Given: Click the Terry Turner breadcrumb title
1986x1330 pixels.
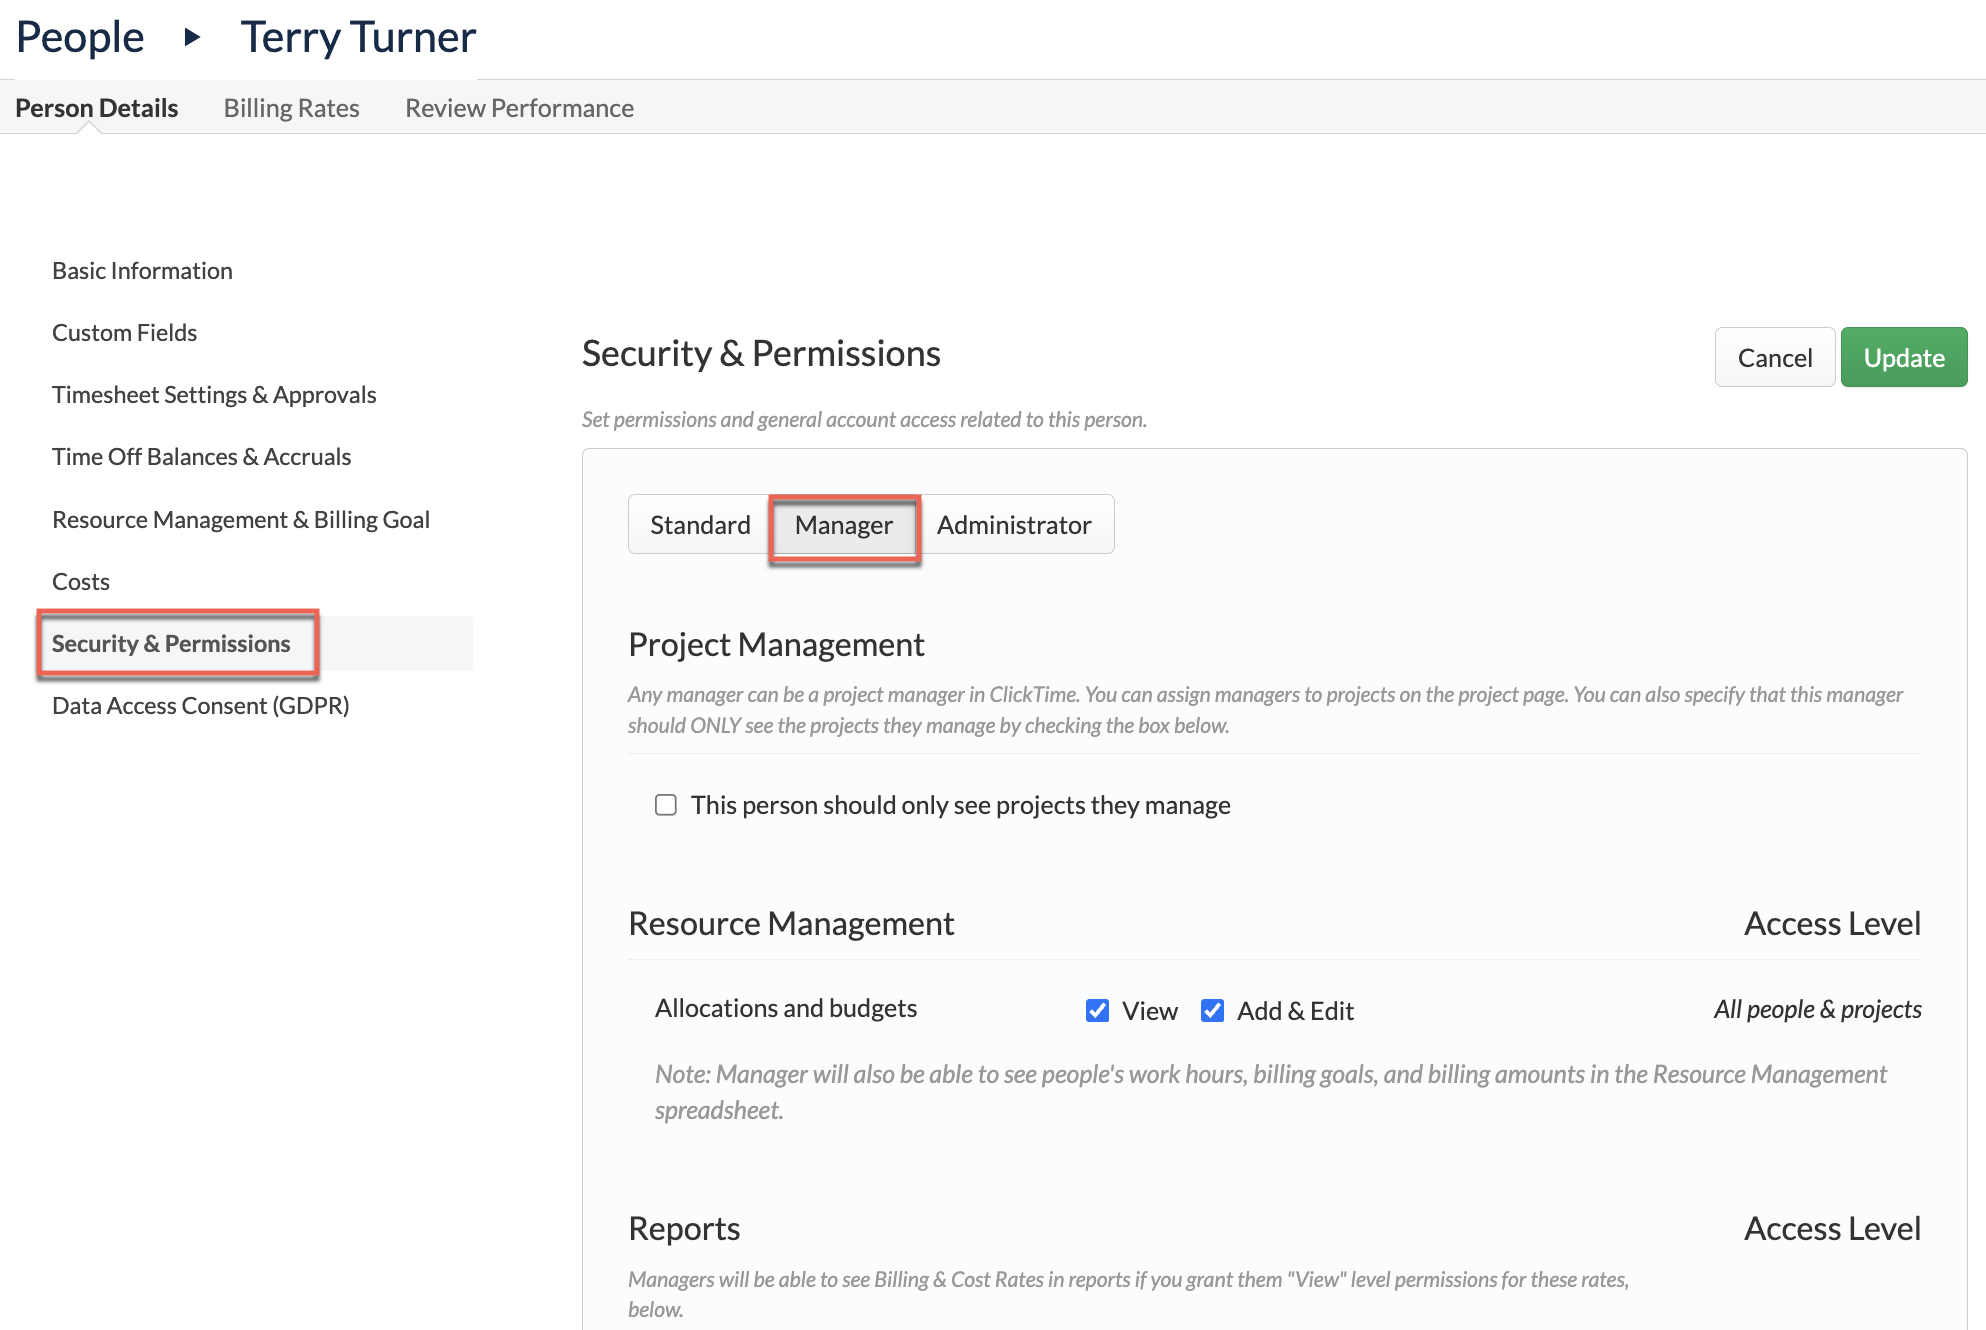Looking at the screenshot, I should [358, 38].
